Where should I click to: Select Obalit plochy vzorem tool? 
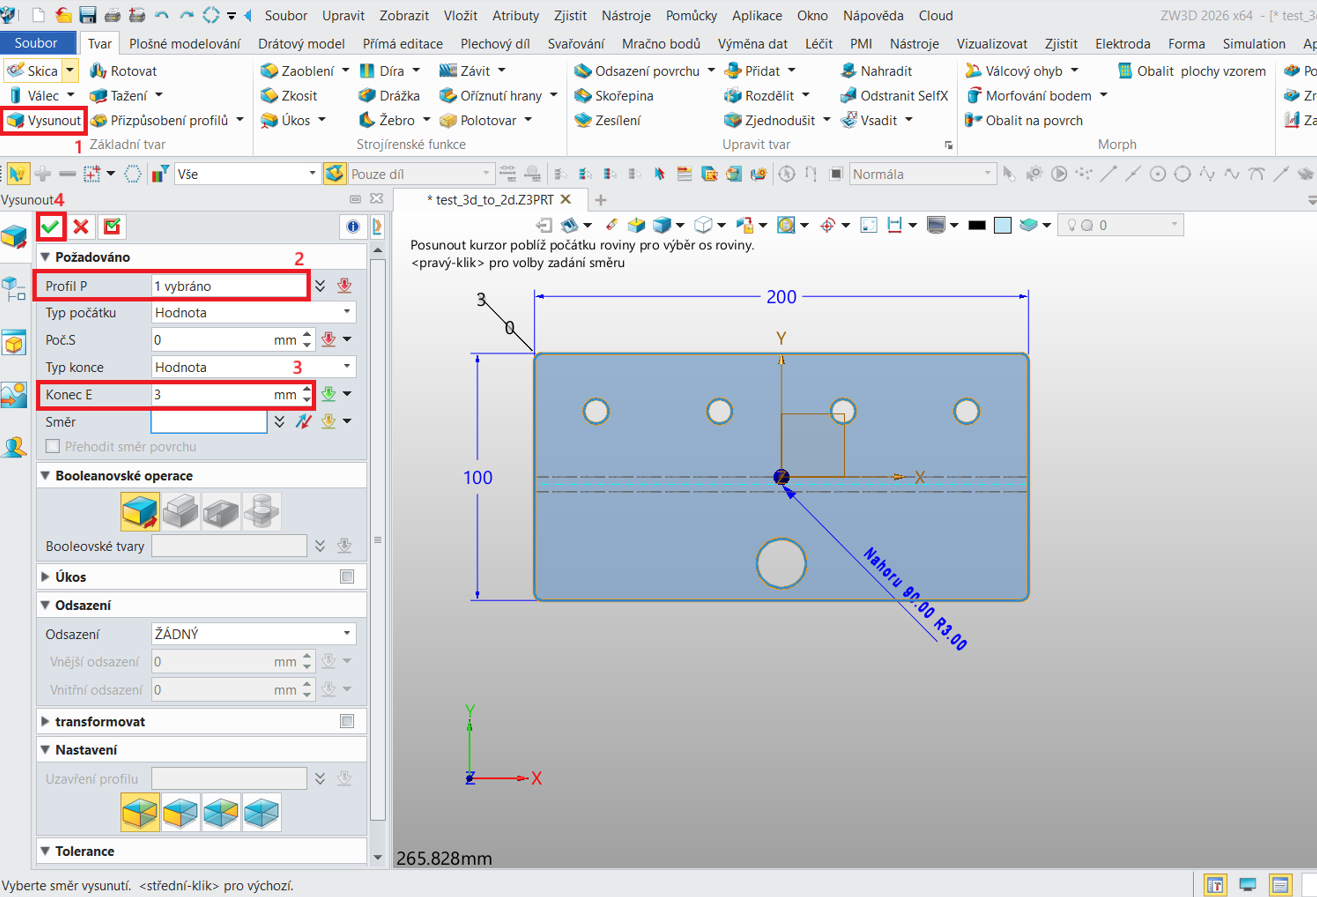[x=1192, y=71]
